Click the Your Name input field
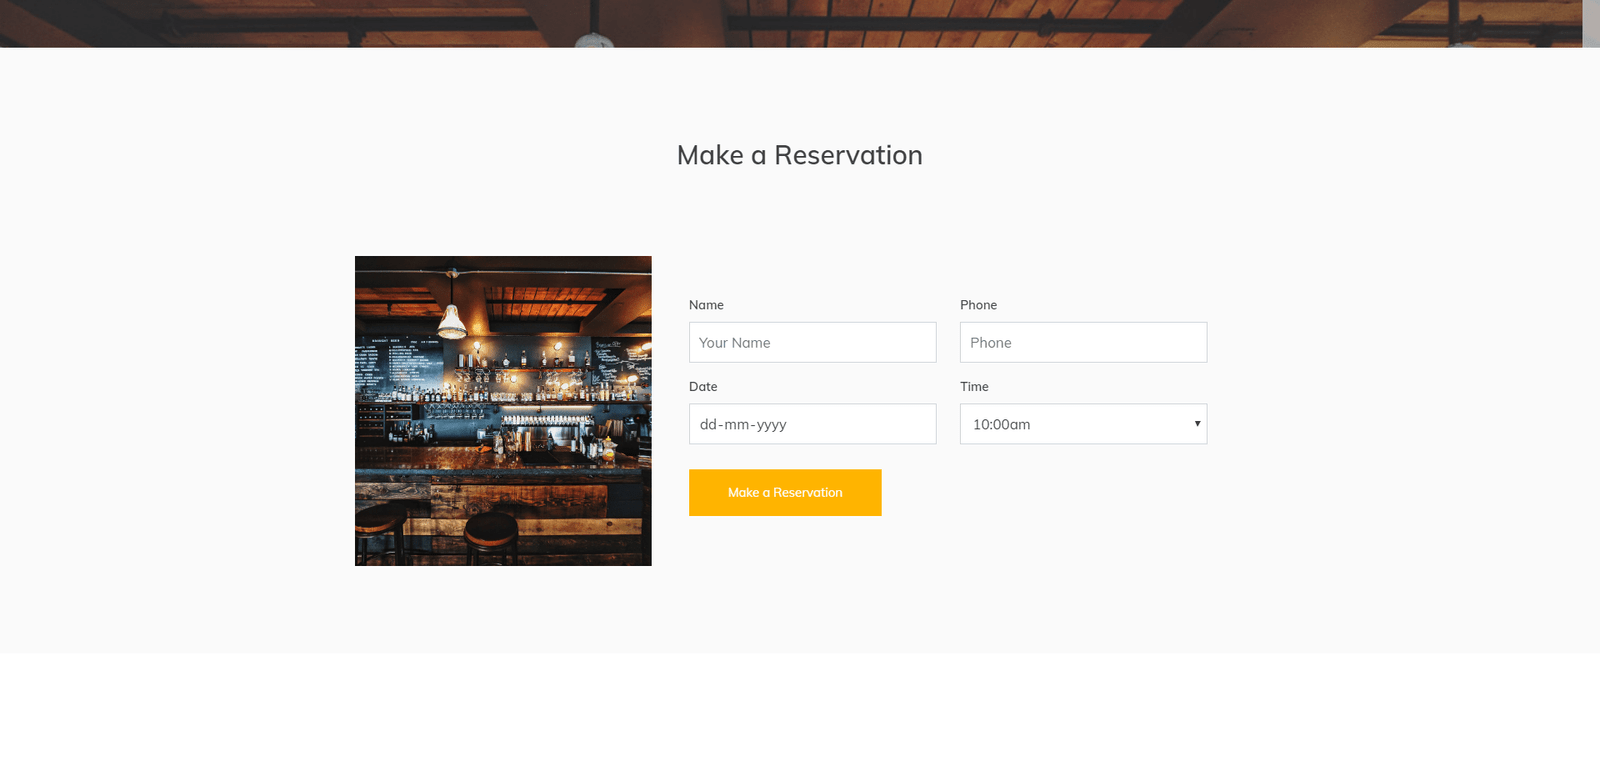The width and height of the screenshot is (1600, 762). [x=812, y=342]
